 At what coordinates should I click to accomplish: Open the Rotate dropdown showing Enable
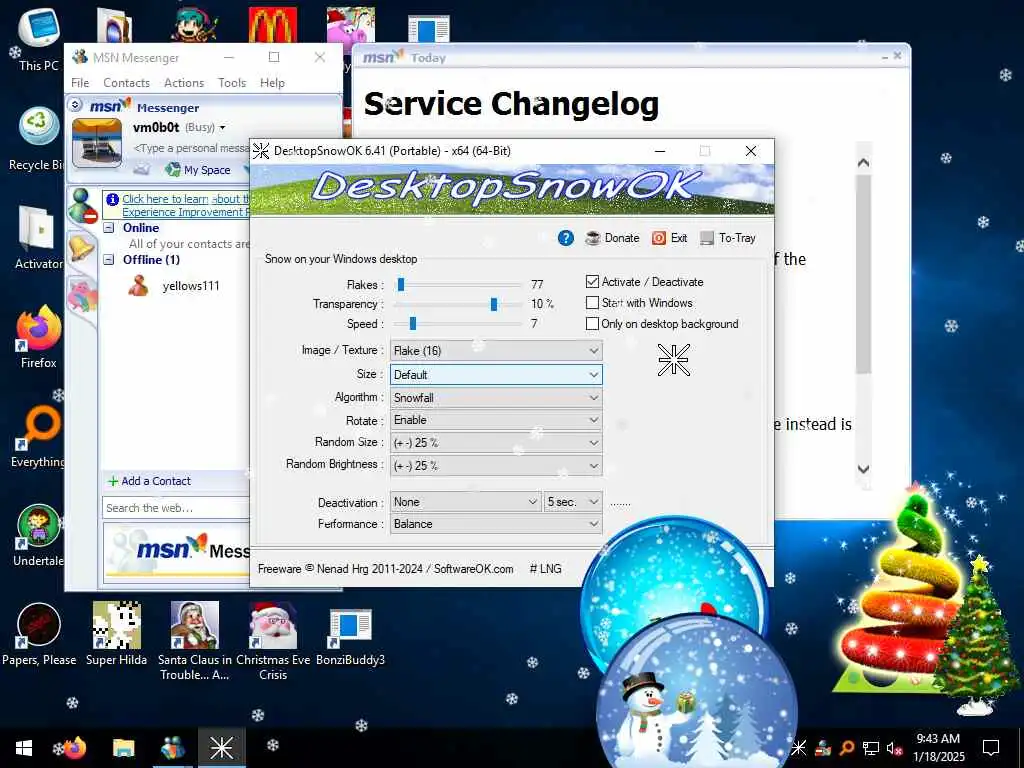pyautogui.click(x=496, y=420)
